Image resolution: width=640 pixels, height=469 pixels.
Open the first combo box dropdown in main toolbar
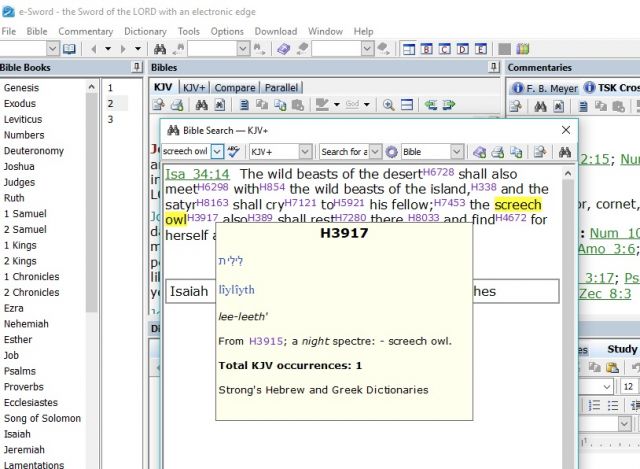52,49
